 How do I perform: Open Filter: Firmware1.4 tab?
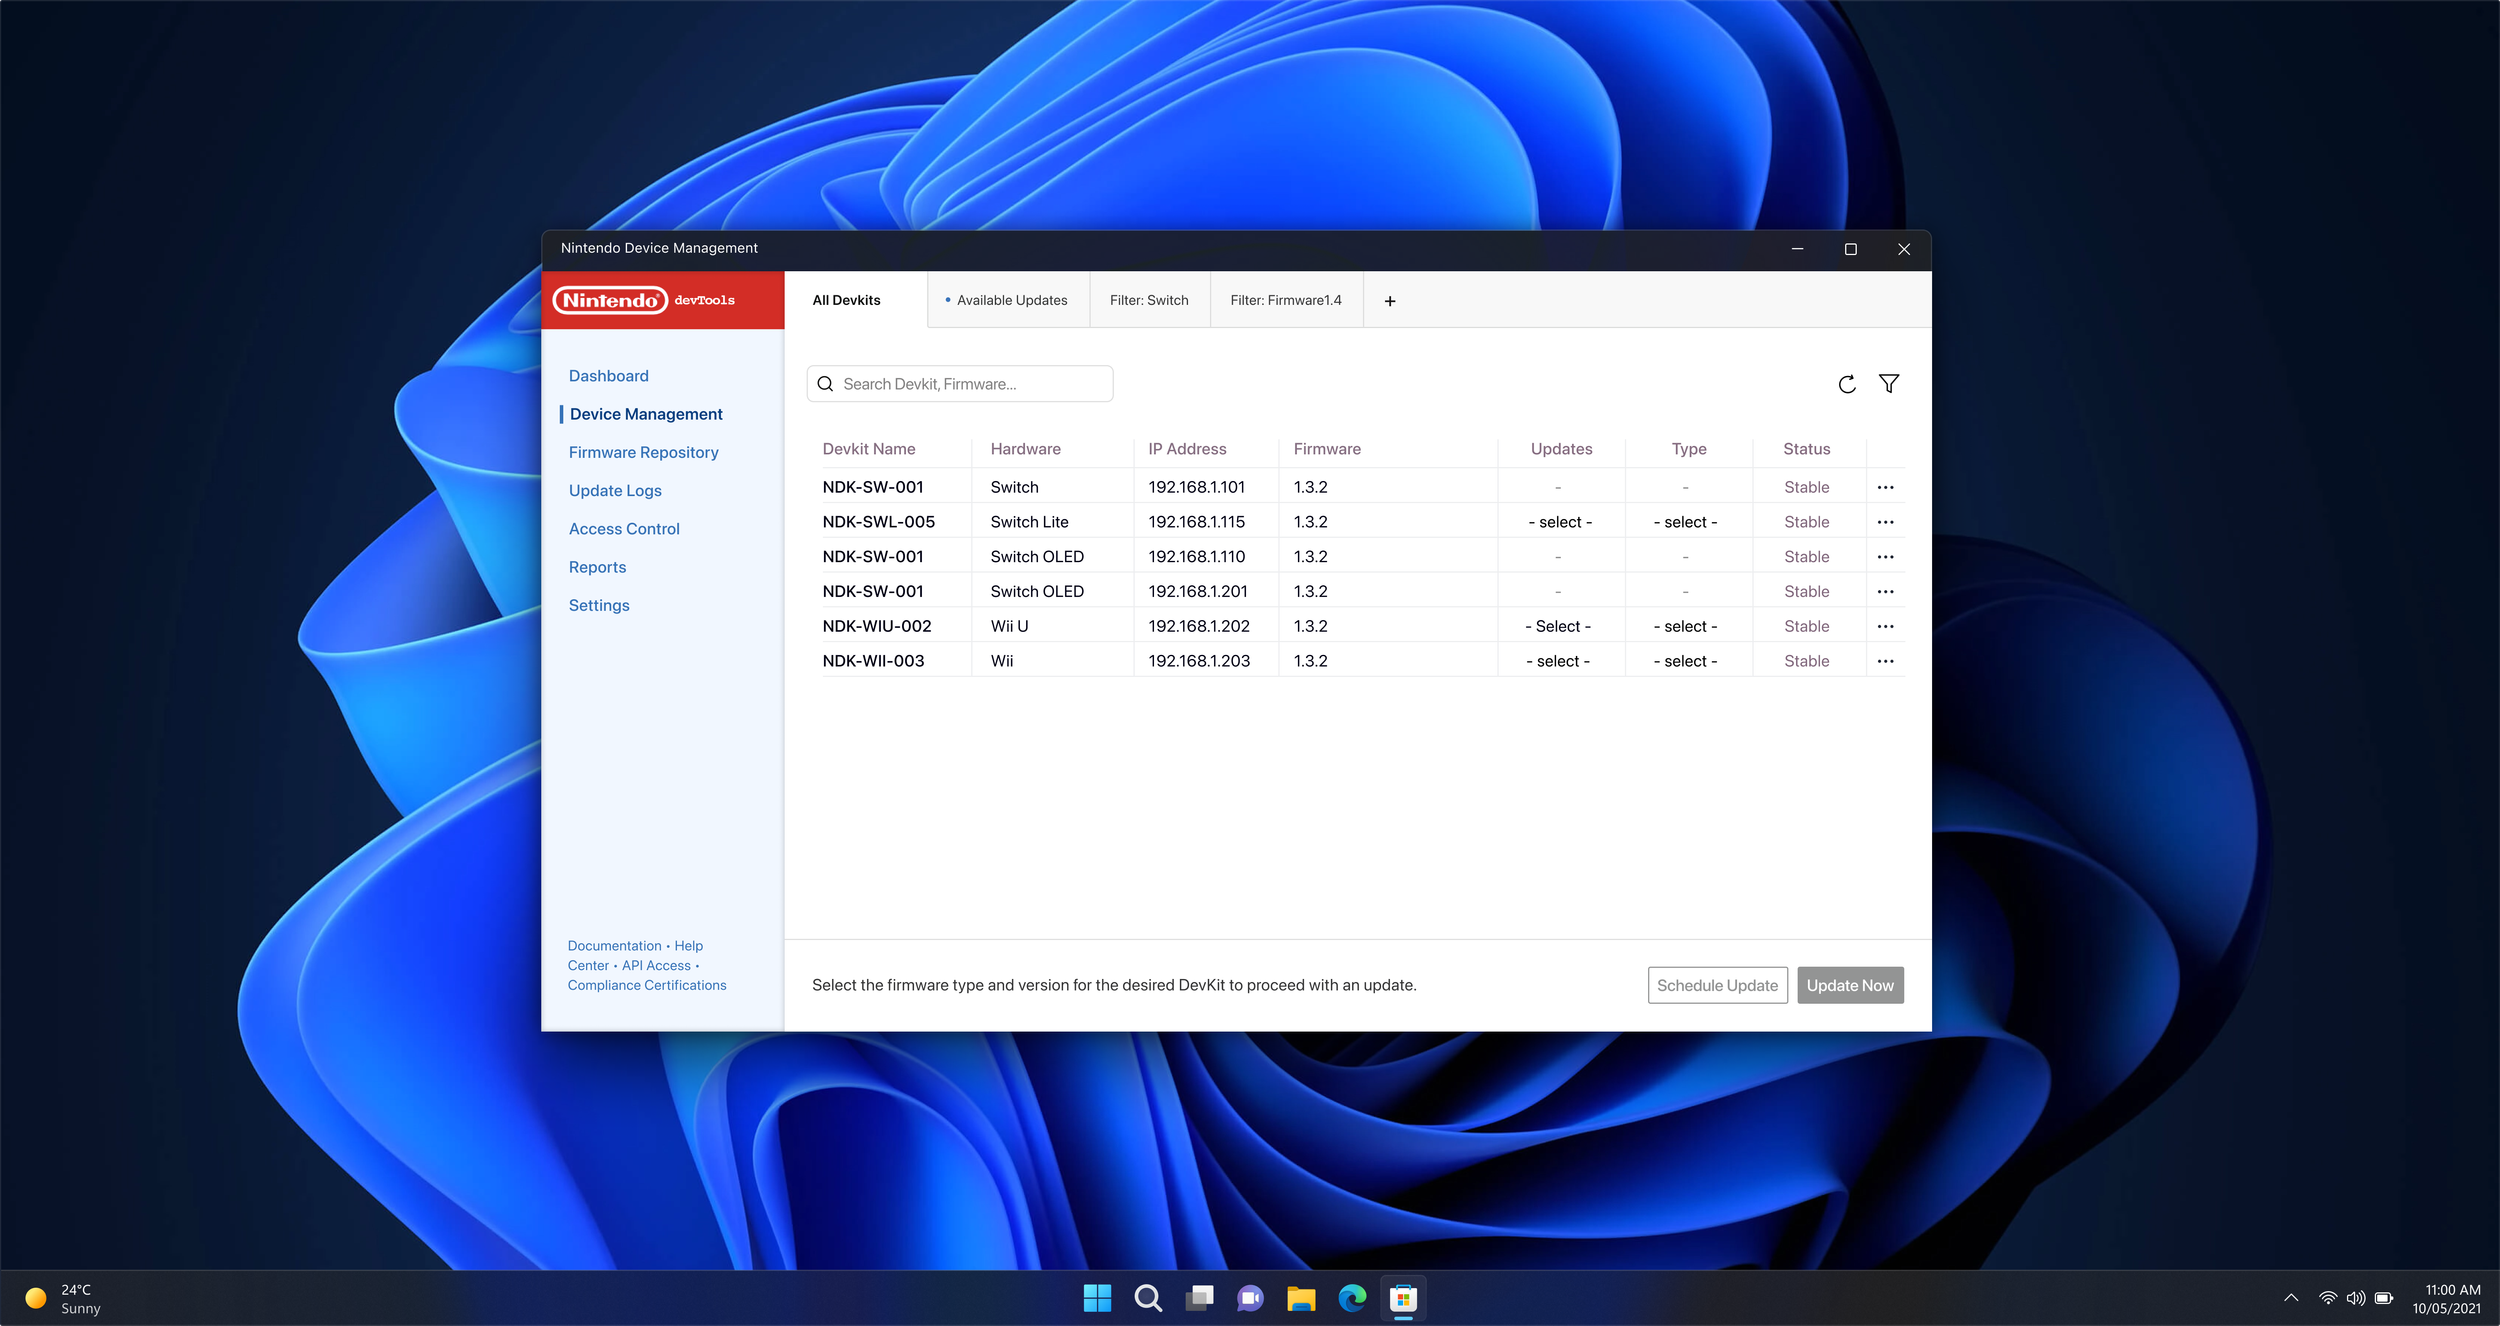[1286, 300]
